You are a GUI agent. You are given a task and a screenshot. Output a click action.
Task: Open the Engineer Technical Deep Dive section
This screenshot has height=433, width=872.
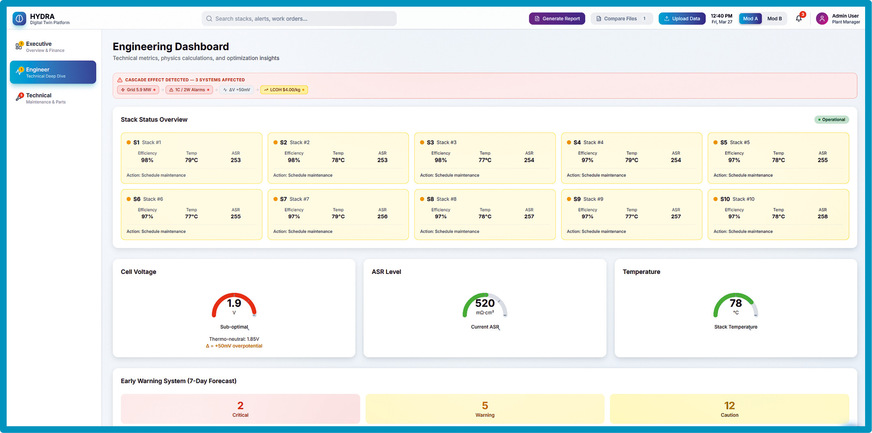coord(53,72)
